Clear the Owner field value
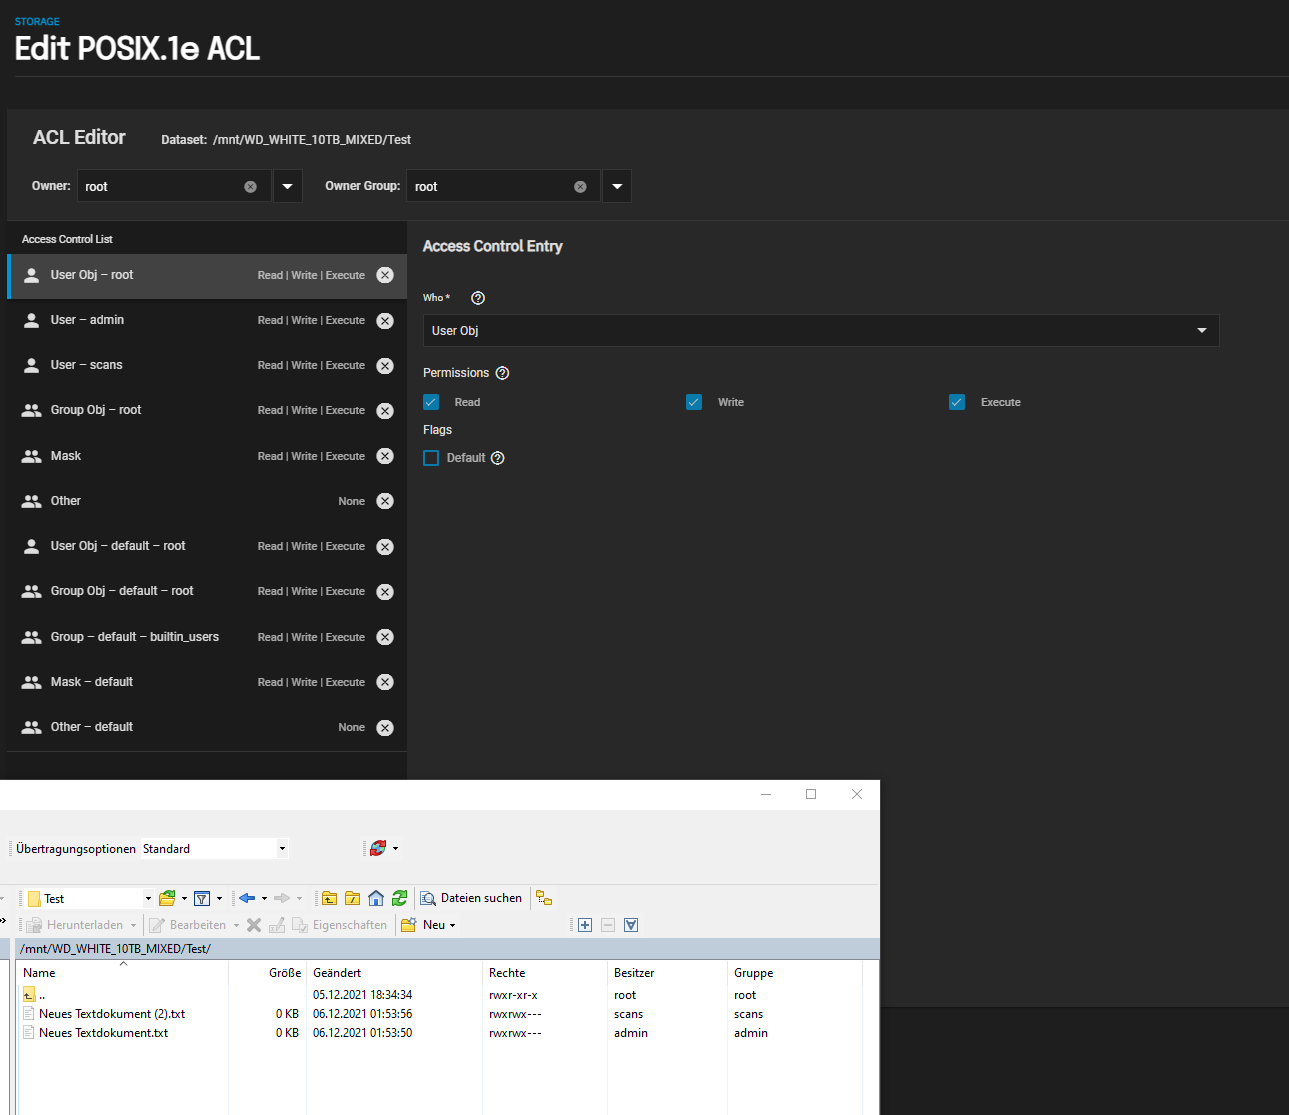The height and width of the screenshot is (1115, 1289). [x=250, y=187]
